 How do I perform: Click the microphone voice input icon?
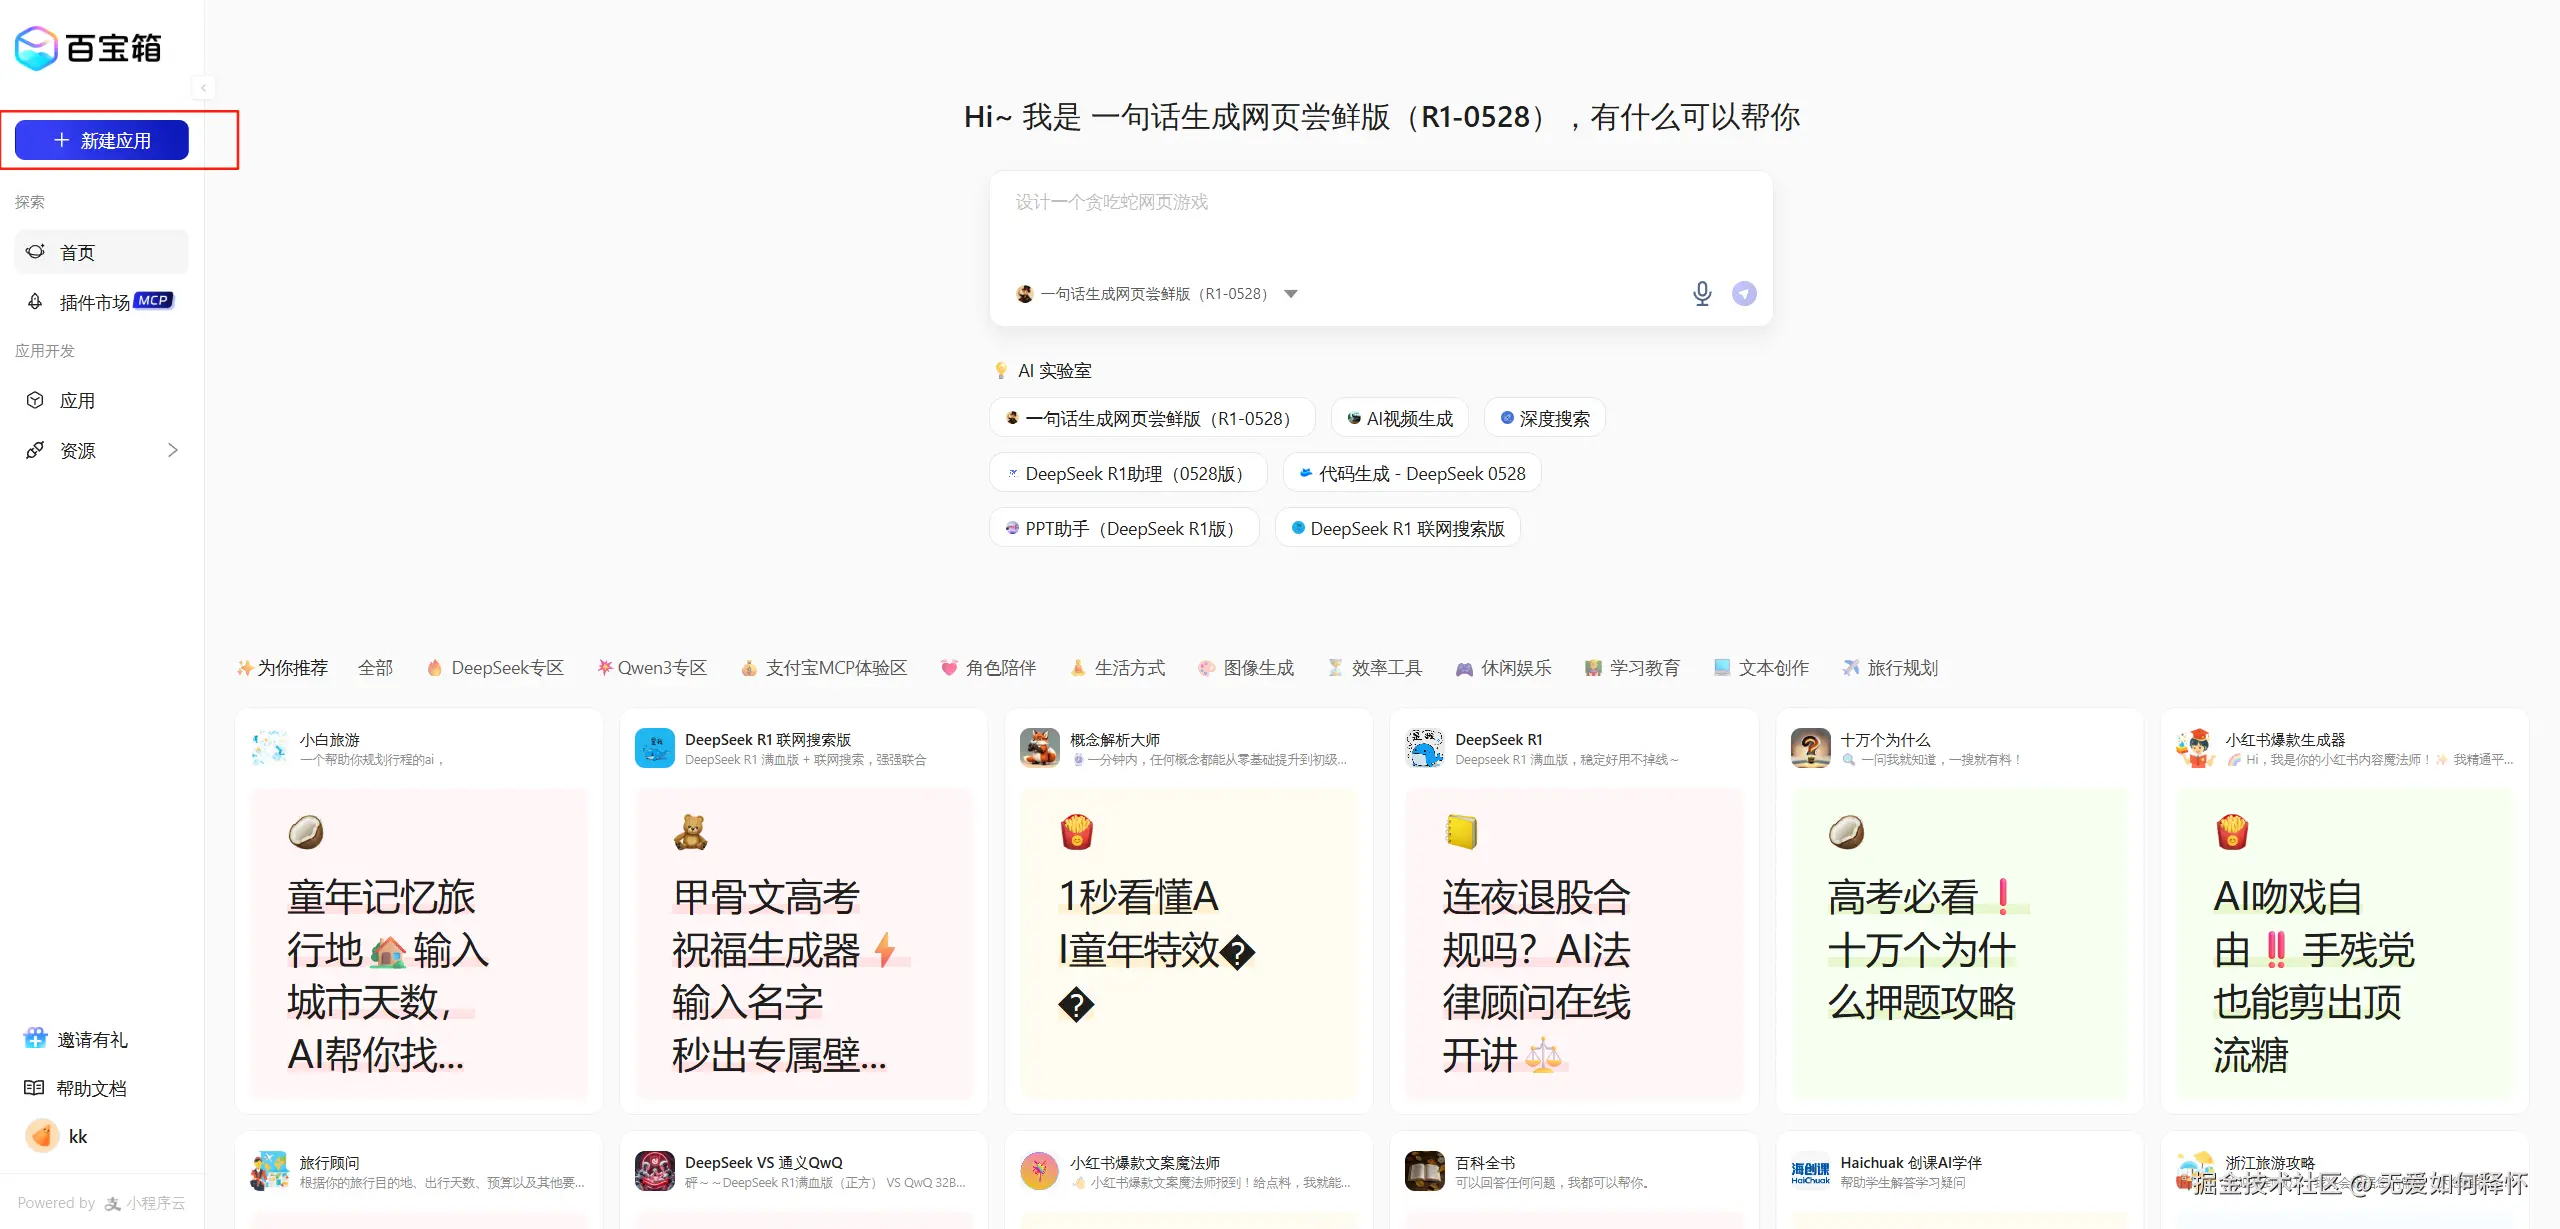(x=1701, y=293)
